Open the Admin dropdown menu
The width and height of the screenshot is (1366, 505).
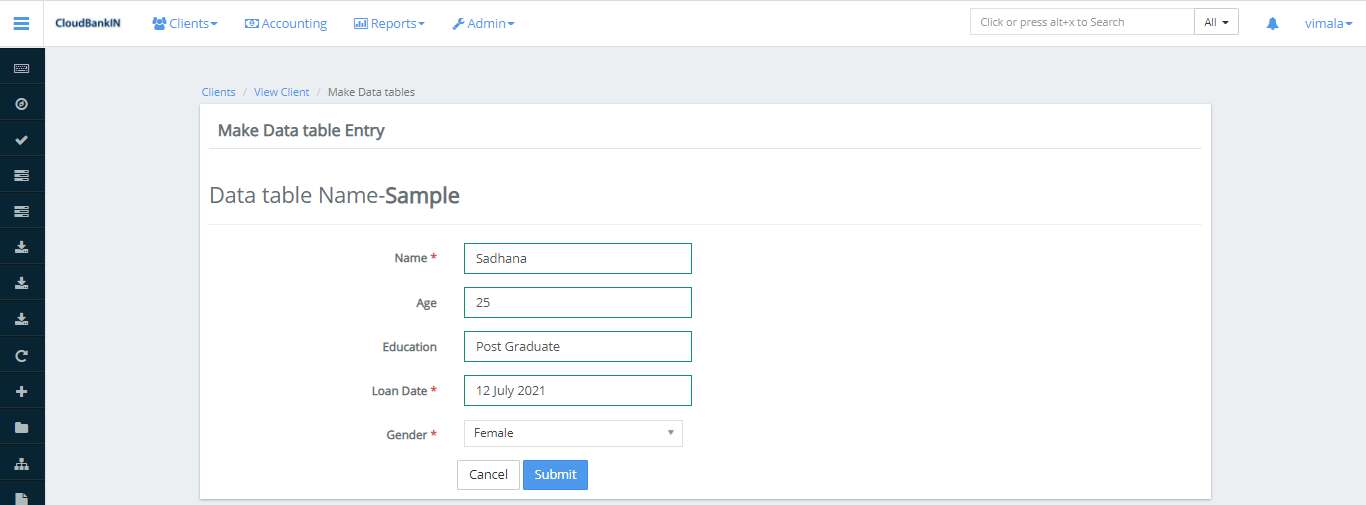pyautogui.click(x=483, y=23)
